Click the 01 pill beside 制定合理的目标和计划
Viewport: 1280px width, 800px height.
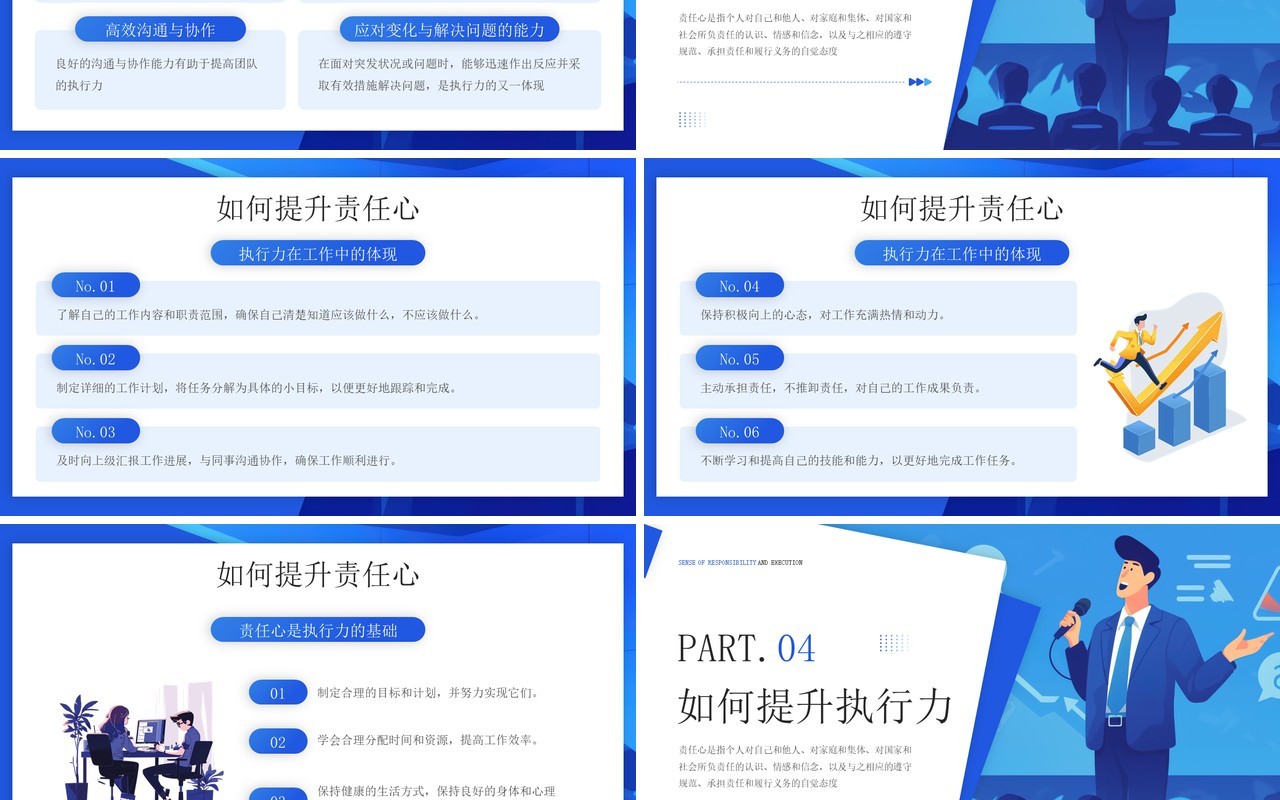[x=278, y=693]
